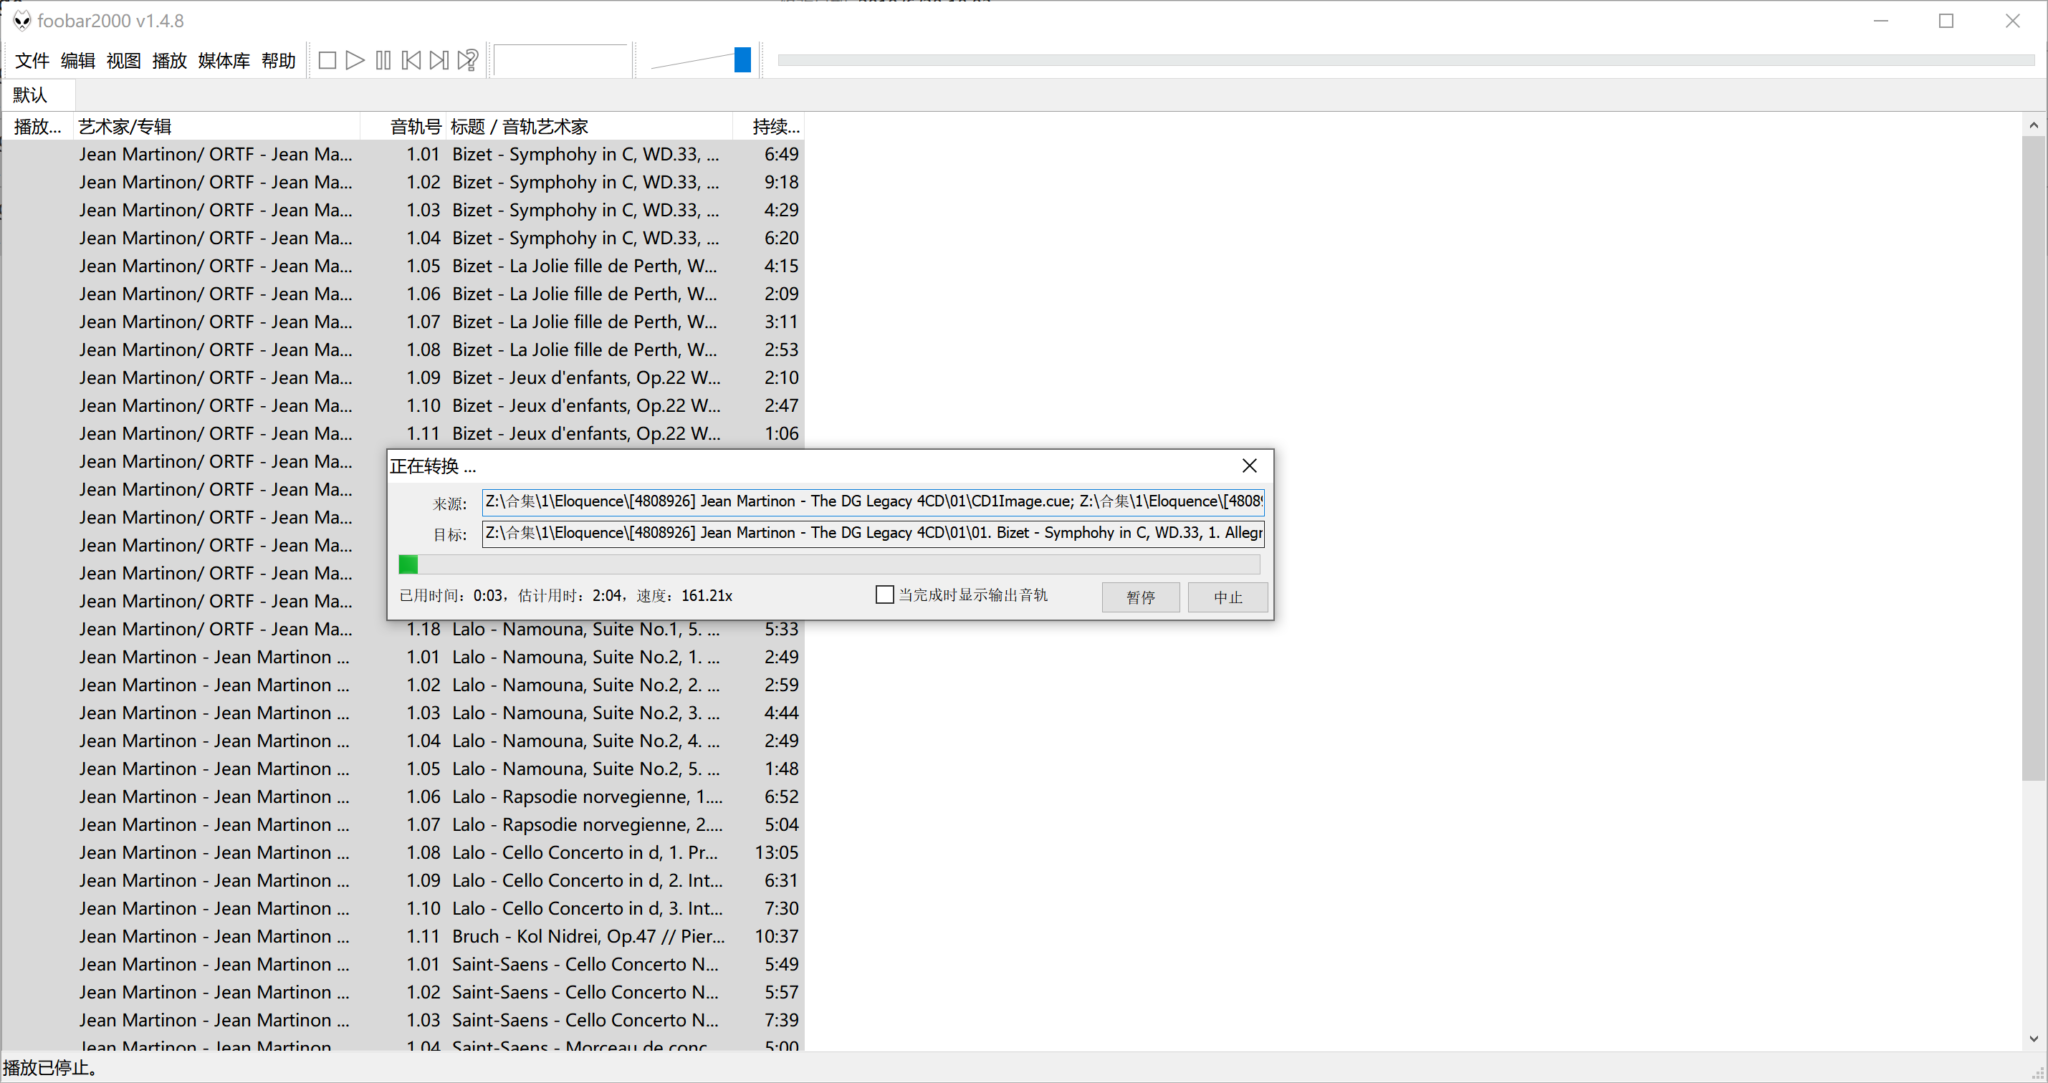Viewport: 2048px width, 1083px height.
Task: Click the foobar2000 application logo icon
Action: (x=21, y=21)
